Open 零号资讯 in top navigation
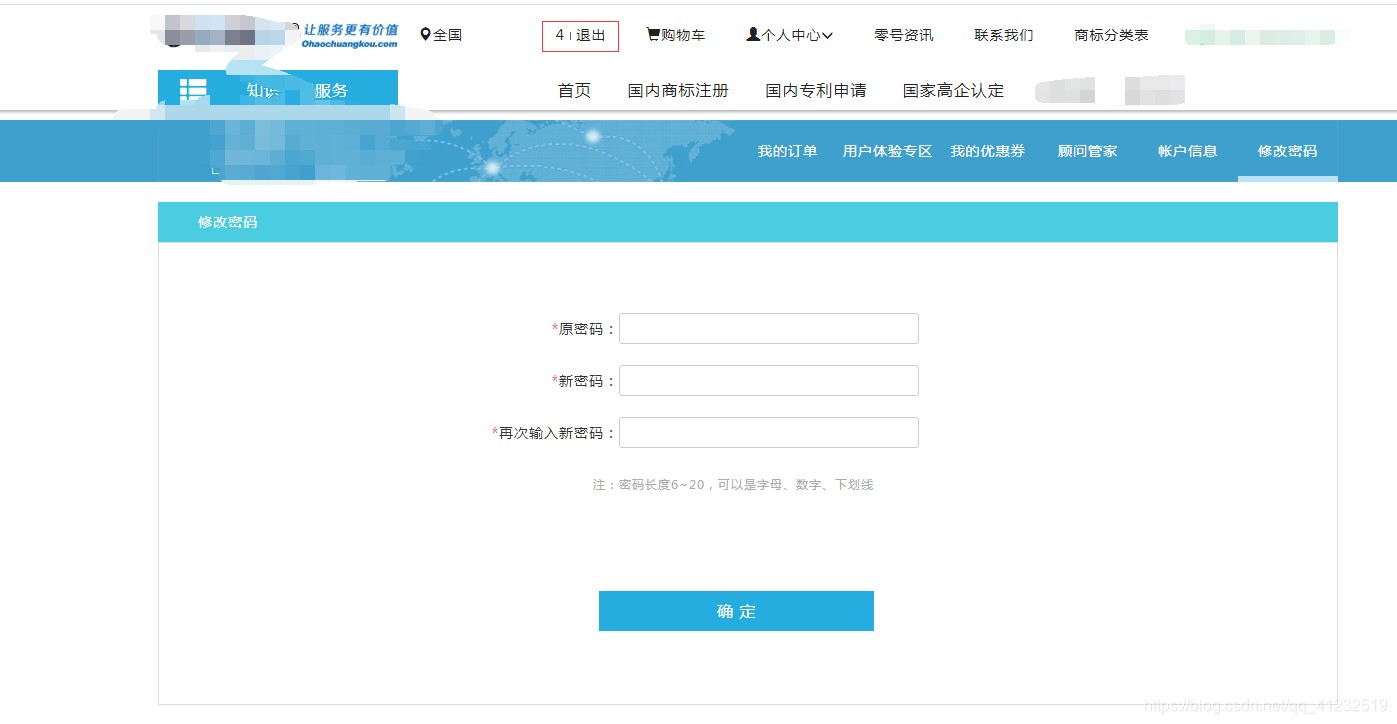The width and height of the screenshot is (1397, 724). tap(904, 35)
